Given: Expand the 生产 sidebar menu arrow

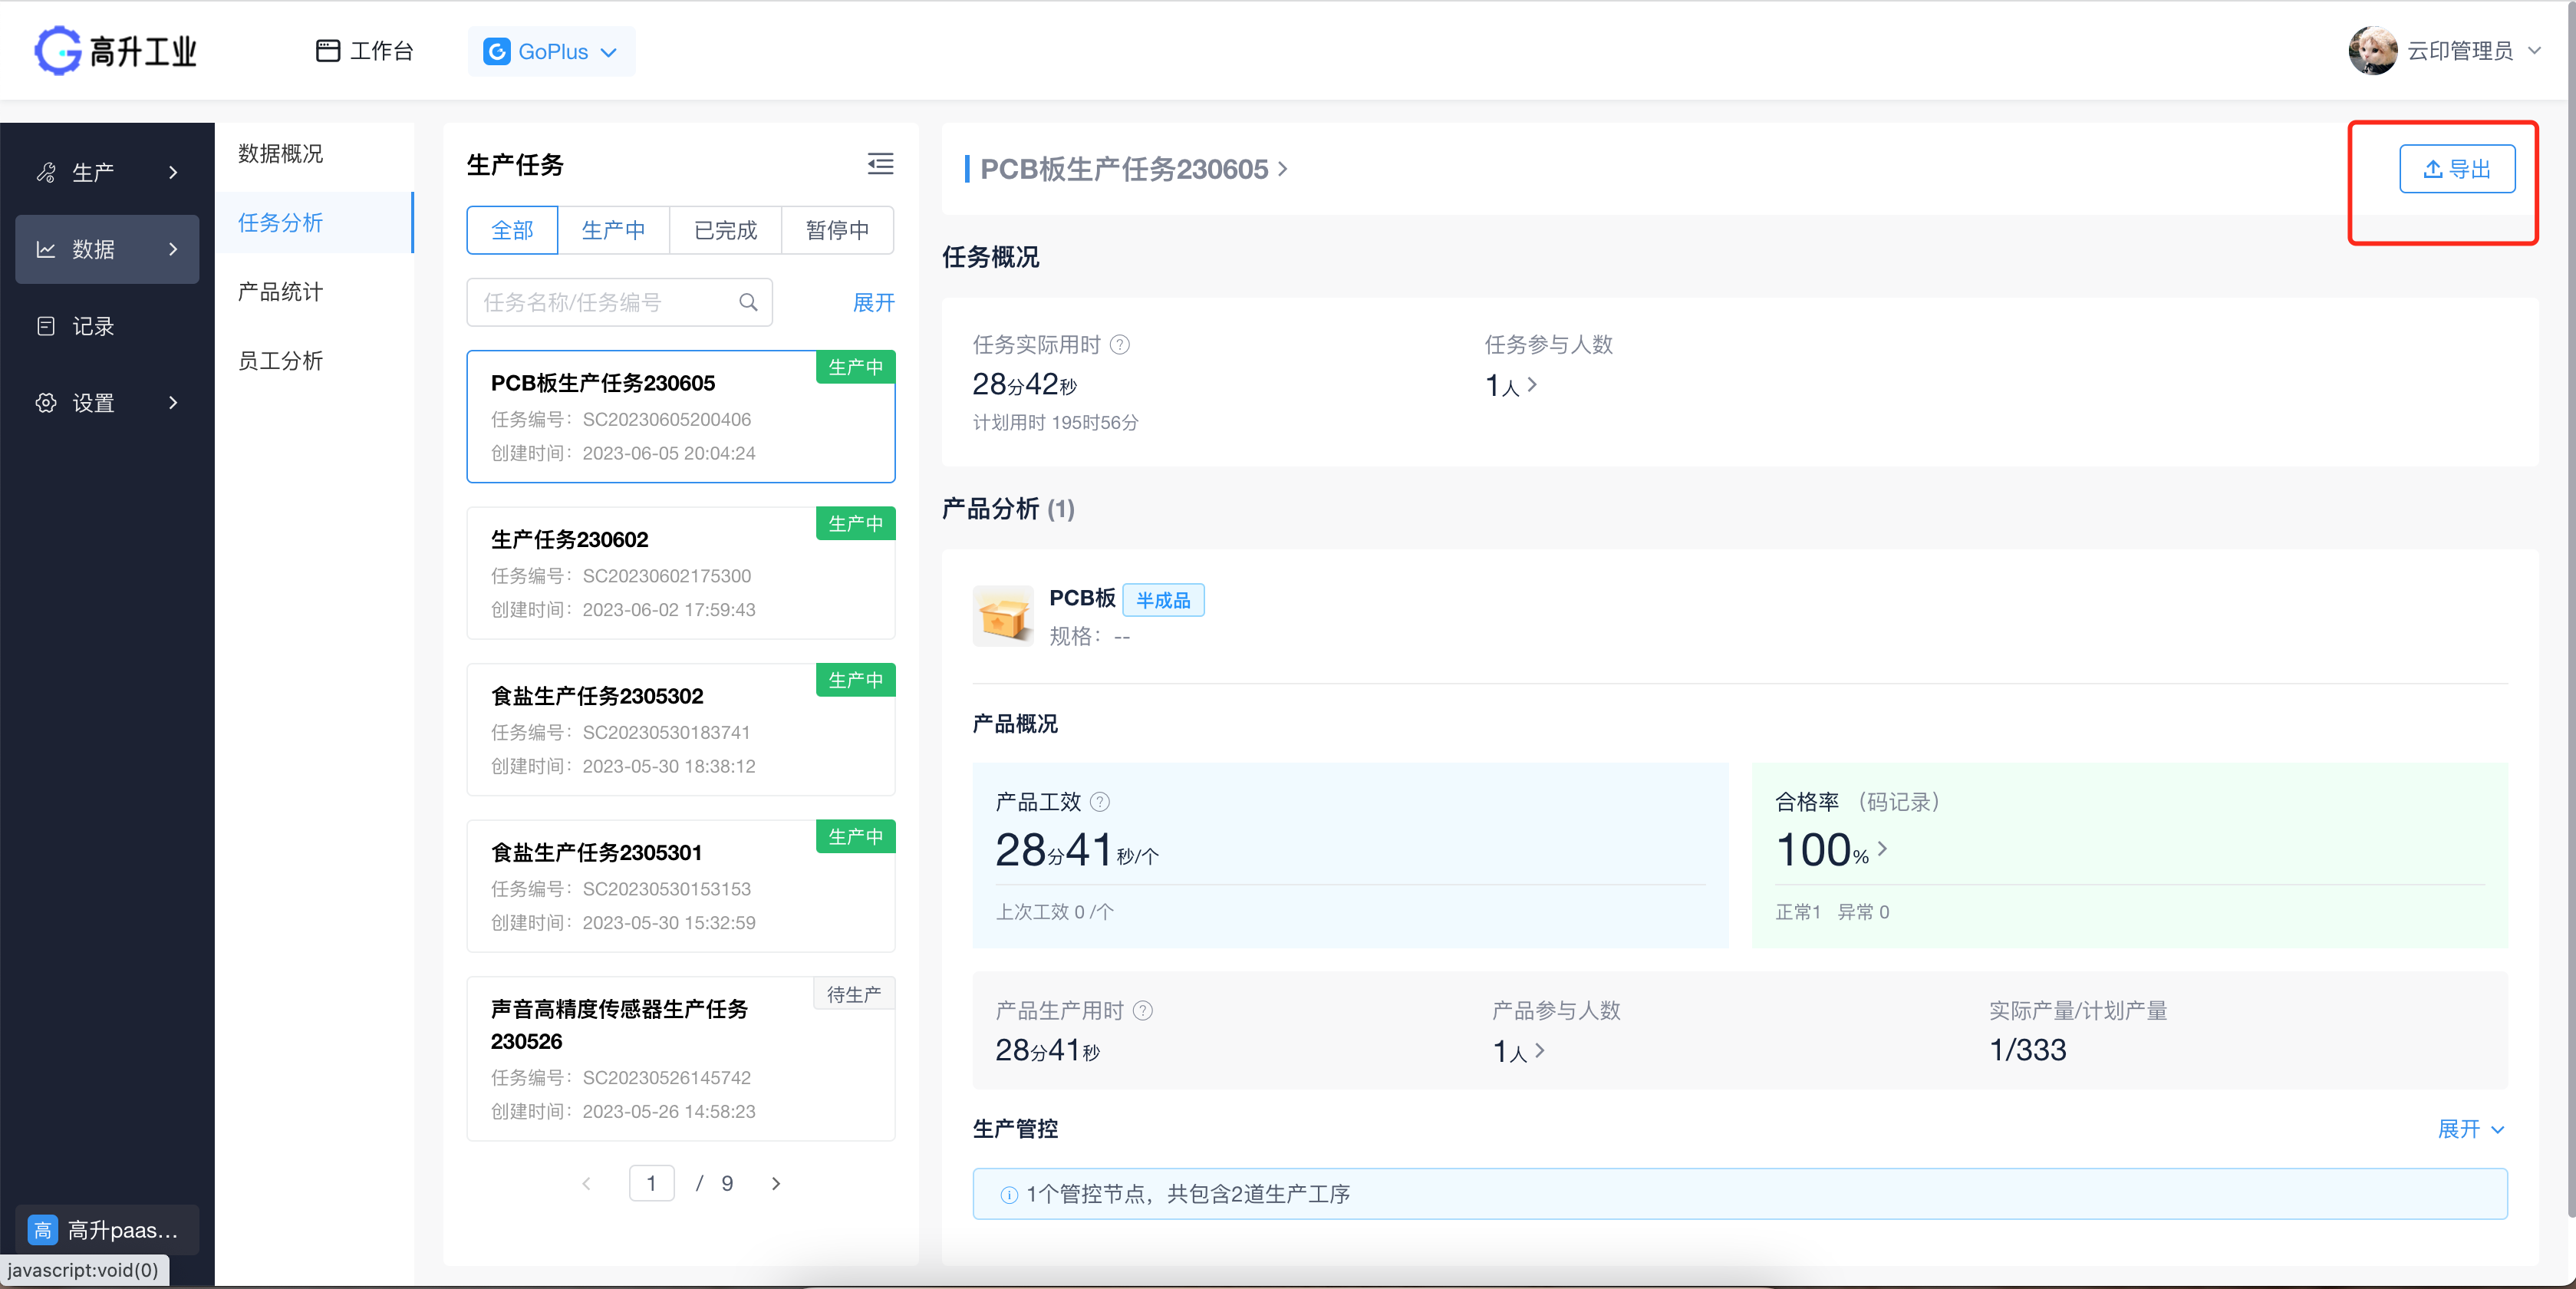Looking at the screenshot, I should pyautogui.click(x=173, y=172).
